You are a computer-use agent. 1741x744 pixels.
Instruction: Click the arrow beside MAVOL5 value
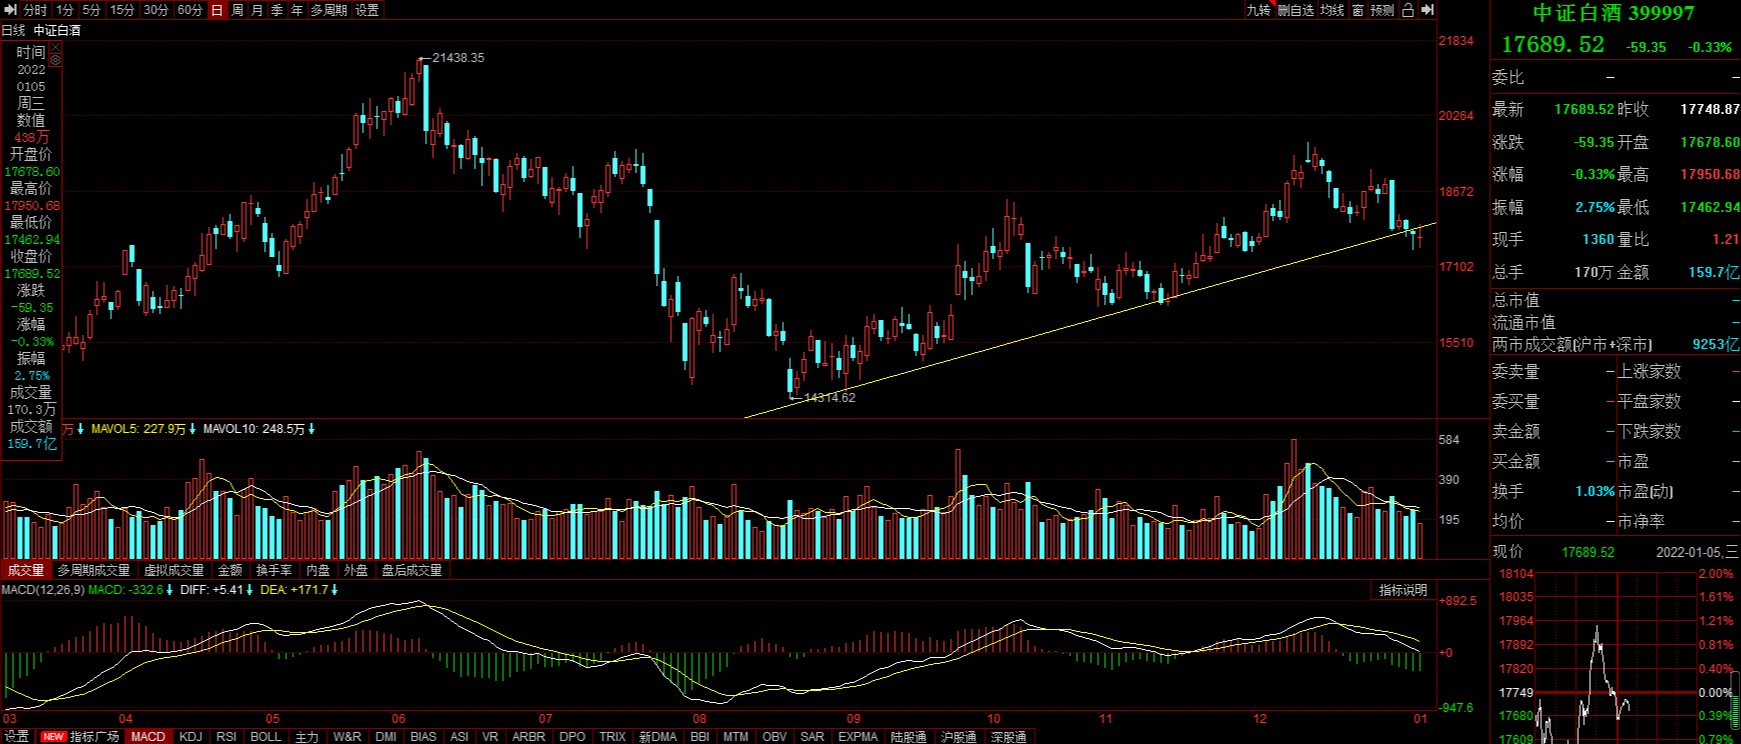[193, 429]
